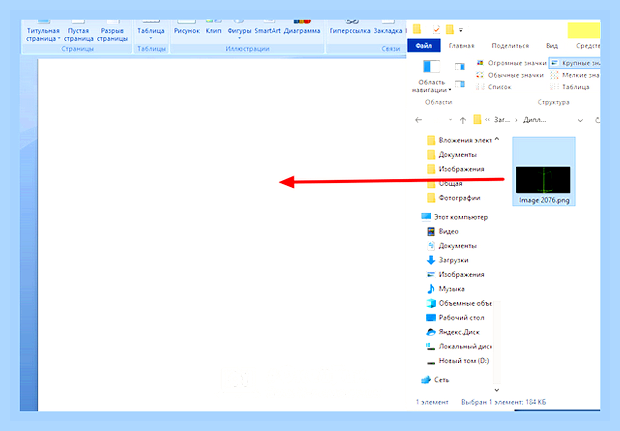This screenshot has height=431, width=620.
Task: Open Вложения элект folder in tree
Action: click(x=460, y=140)
